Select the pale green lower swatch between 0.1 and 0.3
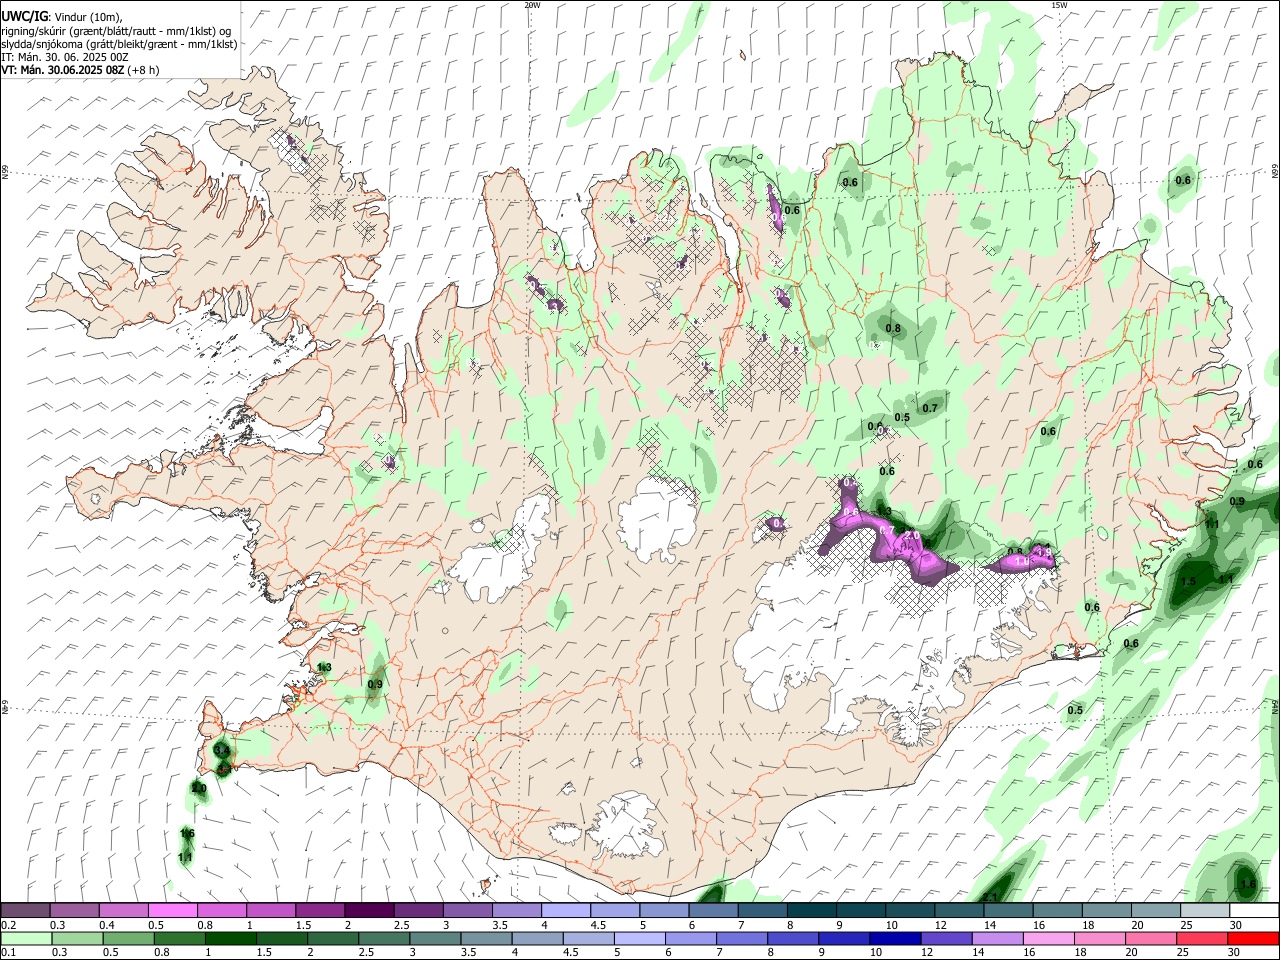Viewport: 1280px width, 960px height. tap(26, 938)
